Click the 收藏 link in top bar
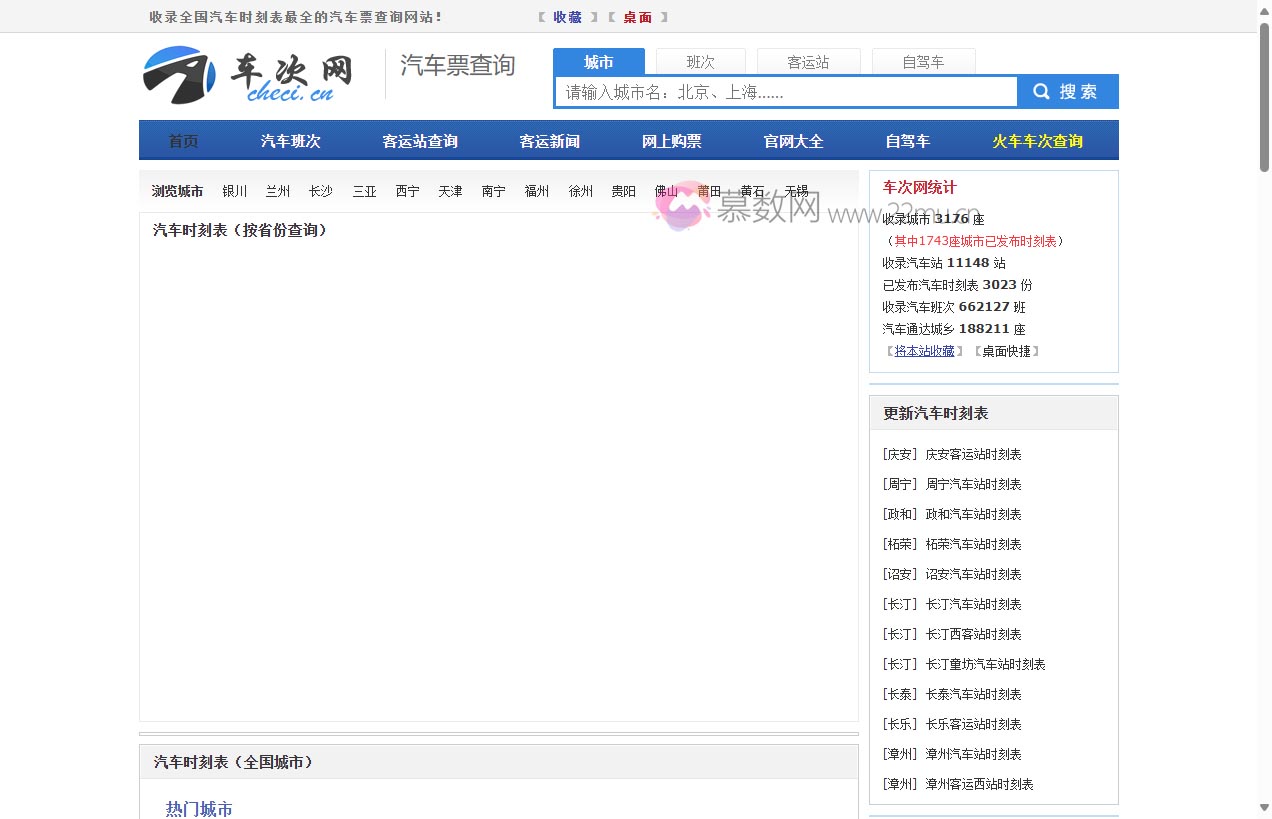 click(566, 17)
